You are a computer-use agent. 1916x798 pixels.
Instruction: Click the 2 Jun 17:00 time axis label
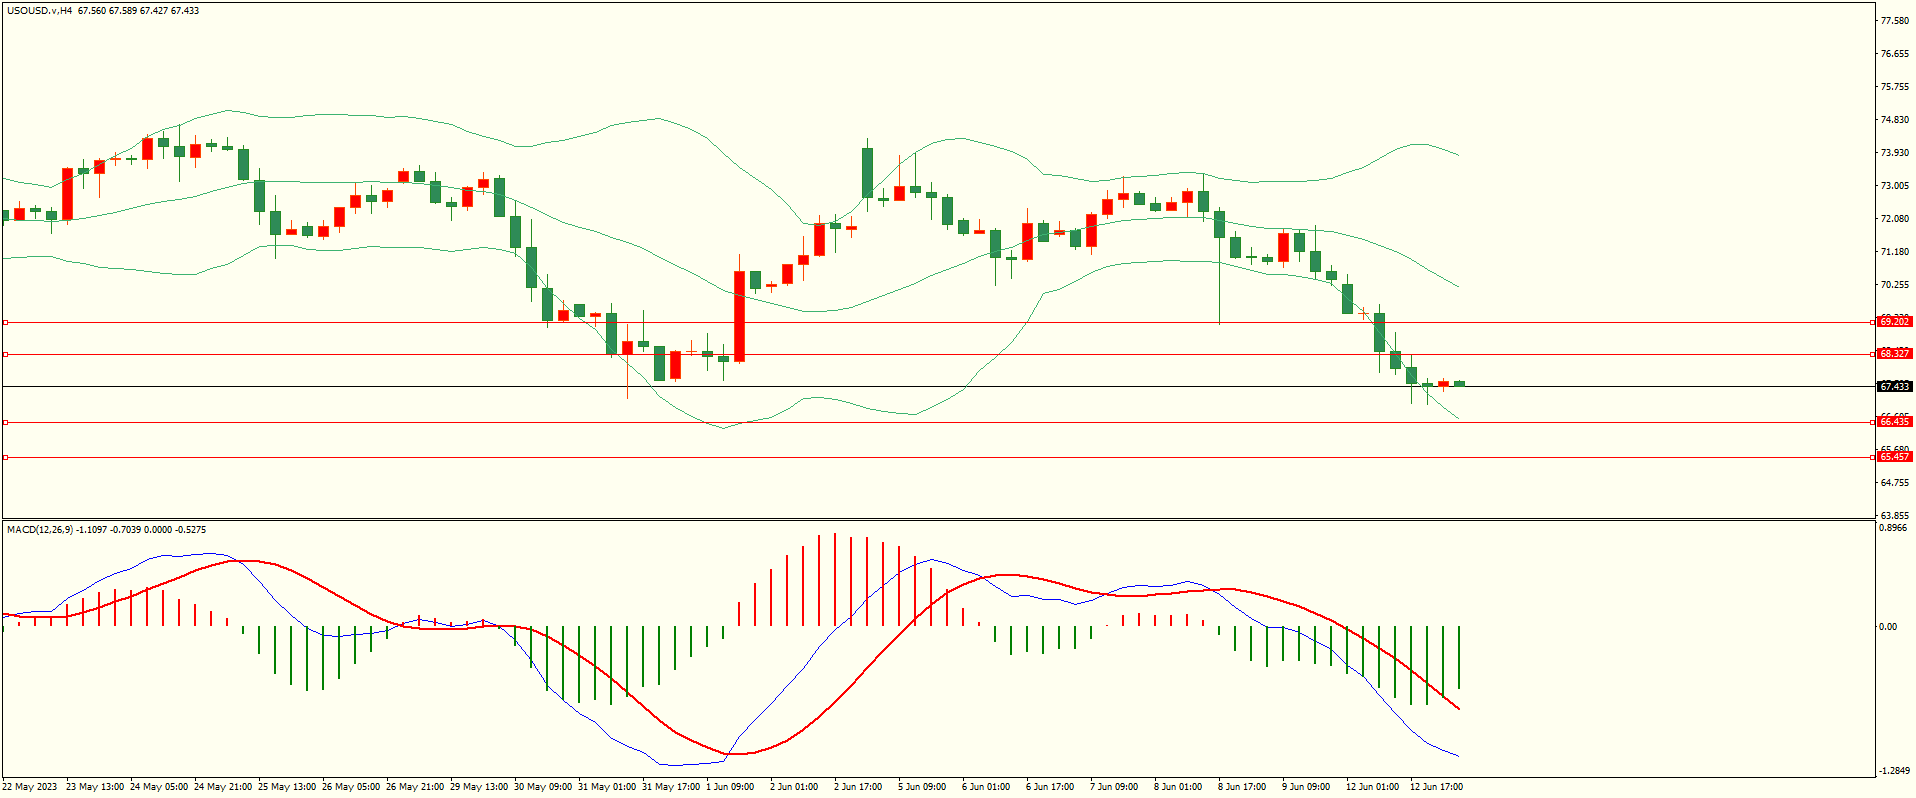click(x=858, y=787)
